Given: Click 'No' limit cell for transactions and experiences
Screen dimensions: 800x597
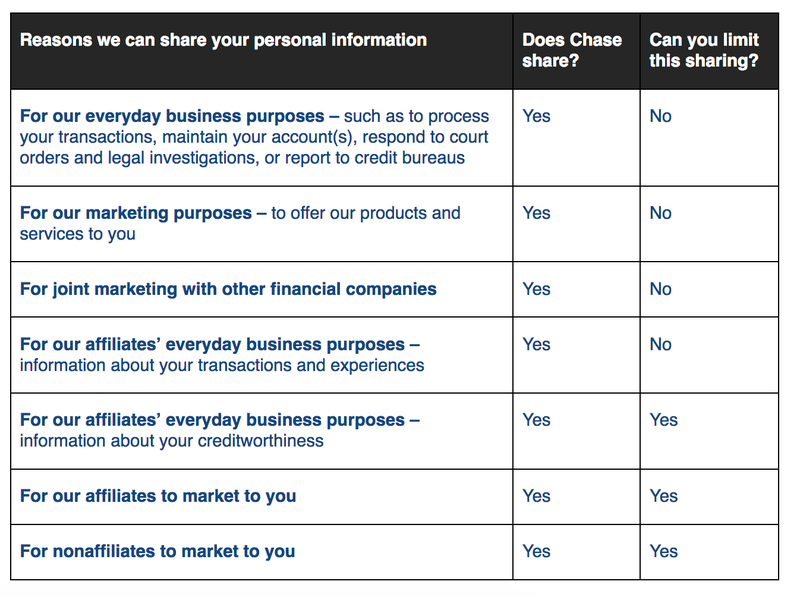Looking at the screenshot, I should [x=660, y=344].
